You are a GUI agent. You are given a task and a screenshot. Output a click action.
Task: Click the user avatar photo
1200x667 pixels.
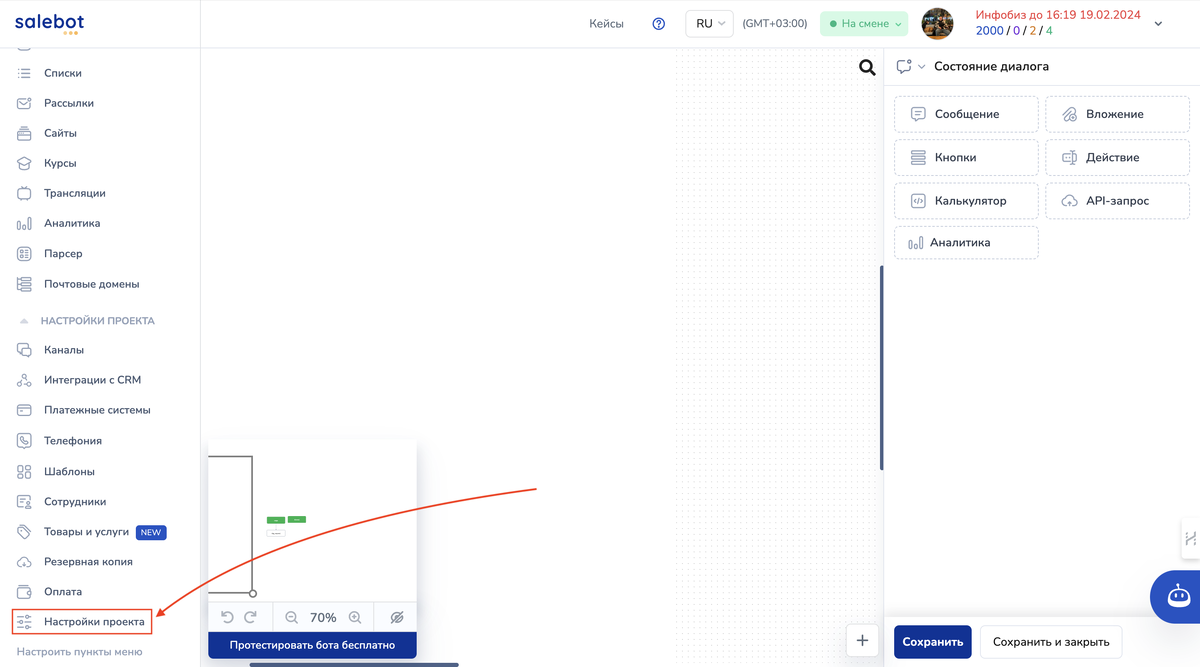point(937,24)
